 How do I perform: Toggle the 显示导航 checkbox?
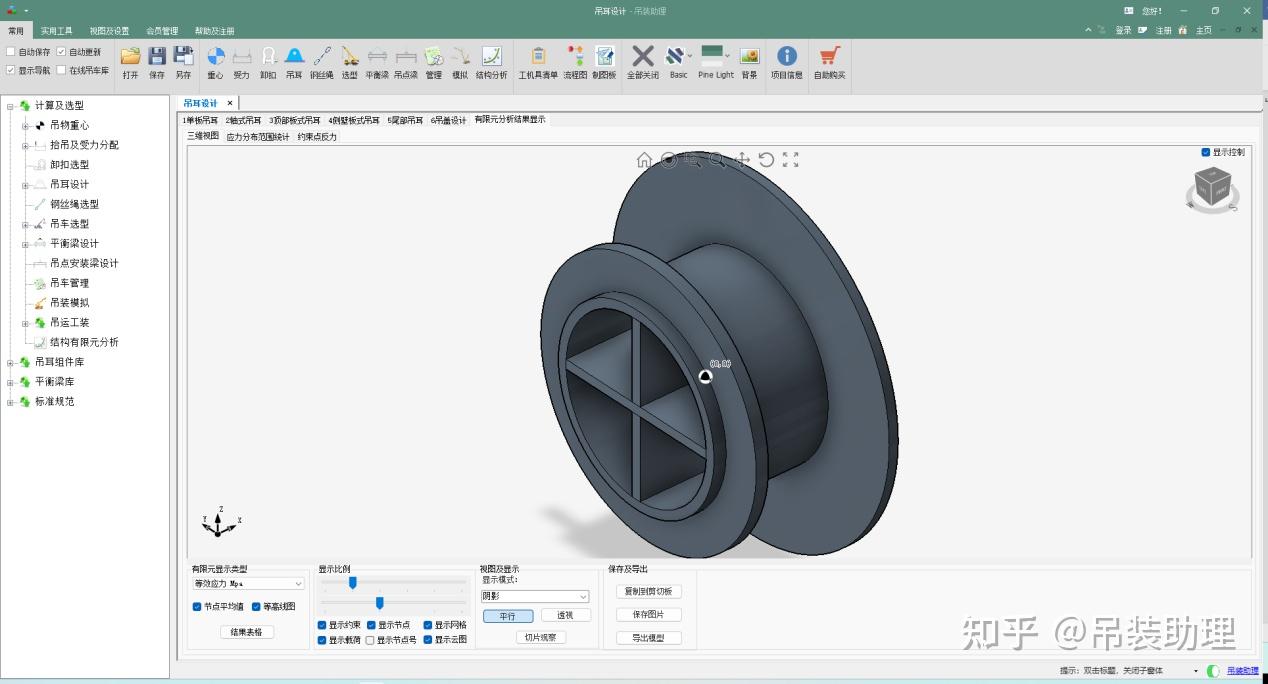[11, 70]
